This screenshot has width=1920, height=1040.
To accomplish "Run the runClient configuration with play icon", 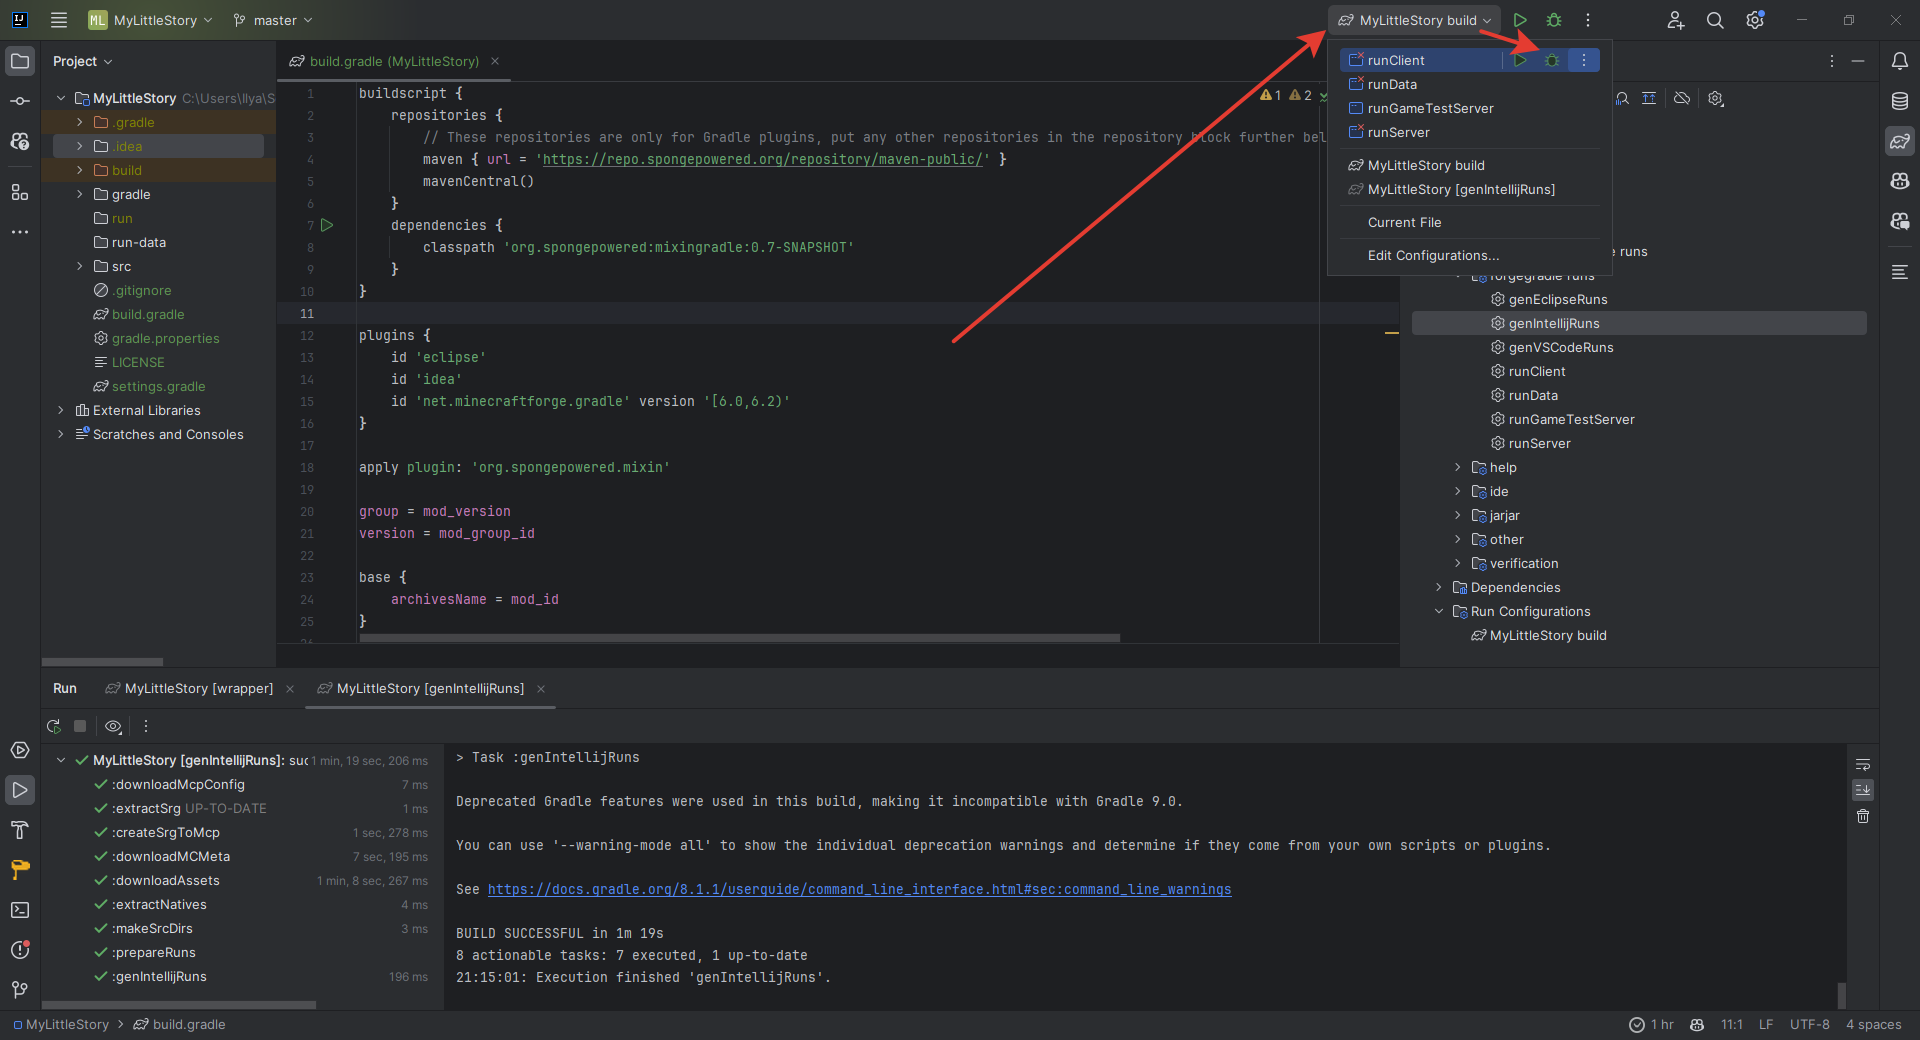I will tap(1520, 60).
